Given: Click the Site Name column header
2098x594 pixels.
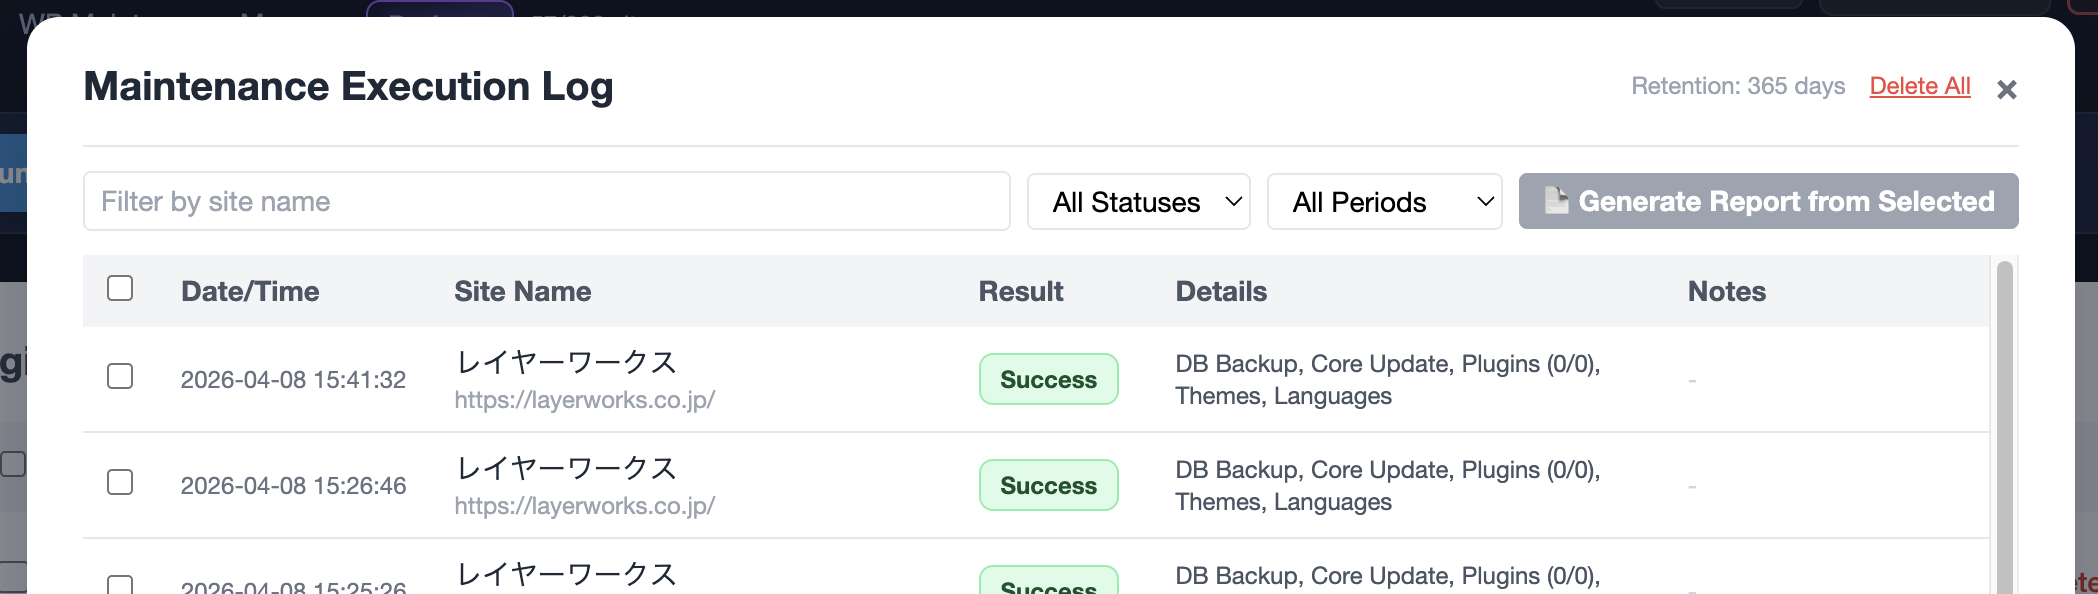Looking at the screenshot, I should click(x=523, y=291).
